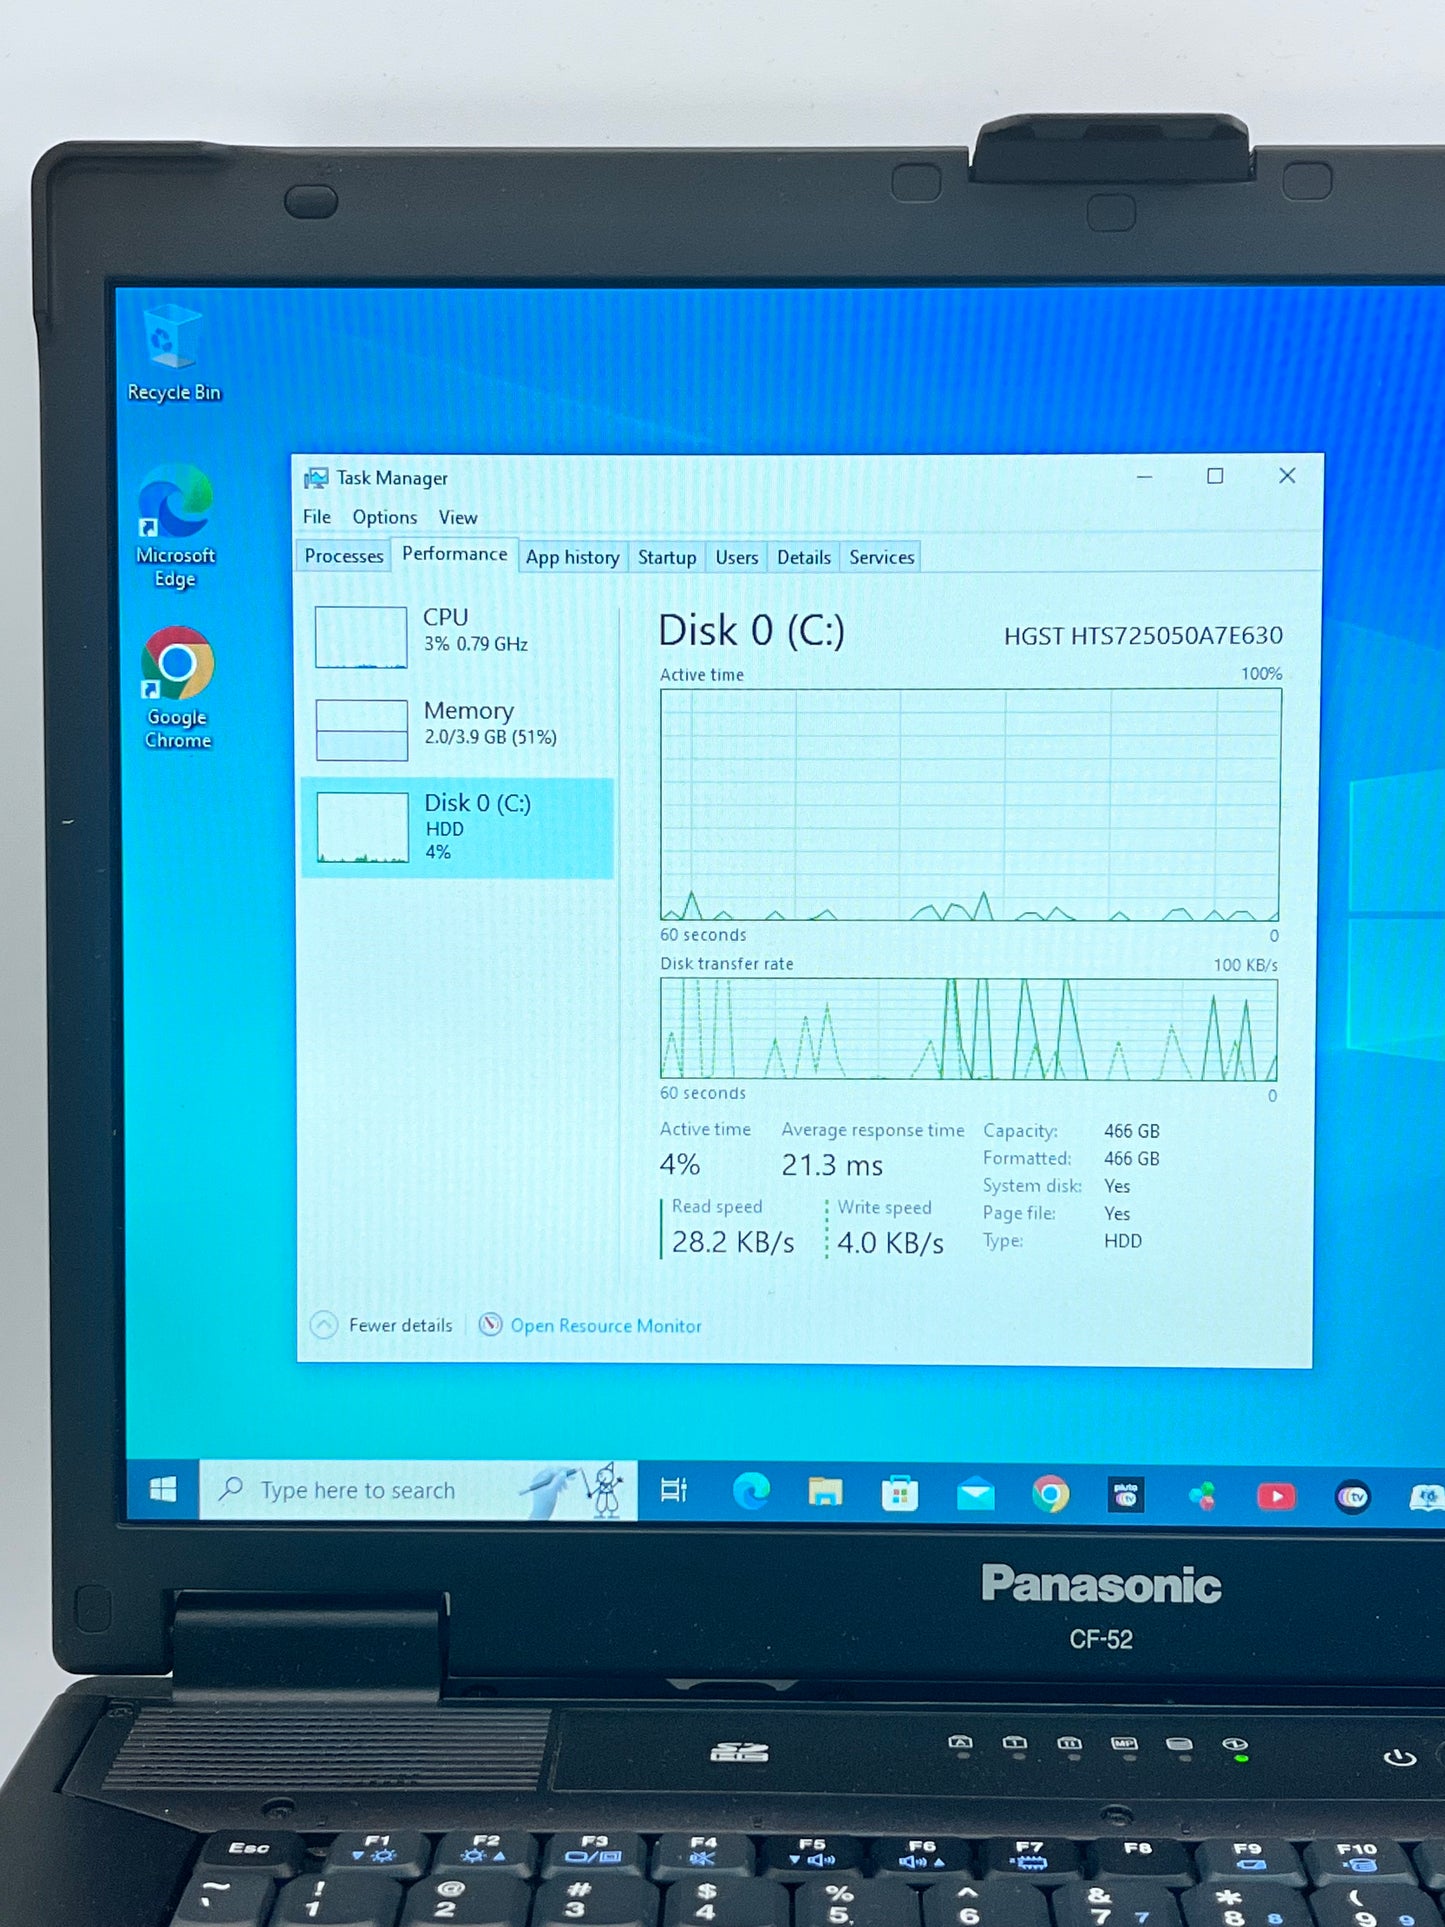The height and width of the screenshot is (1927, 1445).
Task: Maximize the Task Manager window
Action: (x=1215, y=476)
